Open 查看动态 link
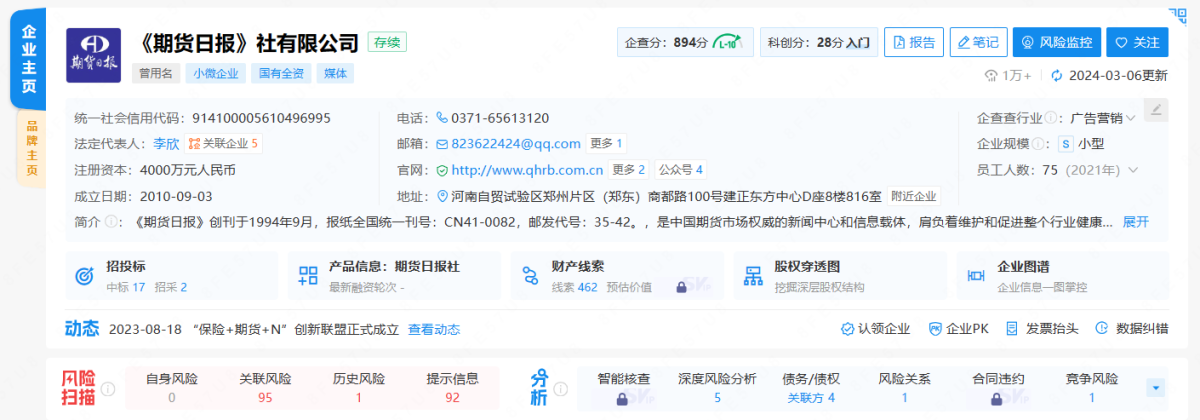1200x420 pixels. coord(434,329)
